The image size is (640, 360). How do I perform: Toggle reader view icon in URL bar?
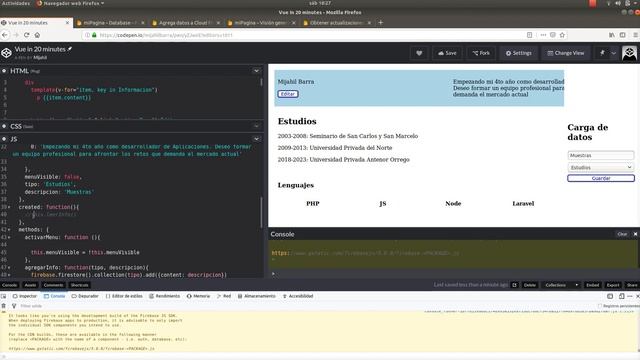pos(529,35)
